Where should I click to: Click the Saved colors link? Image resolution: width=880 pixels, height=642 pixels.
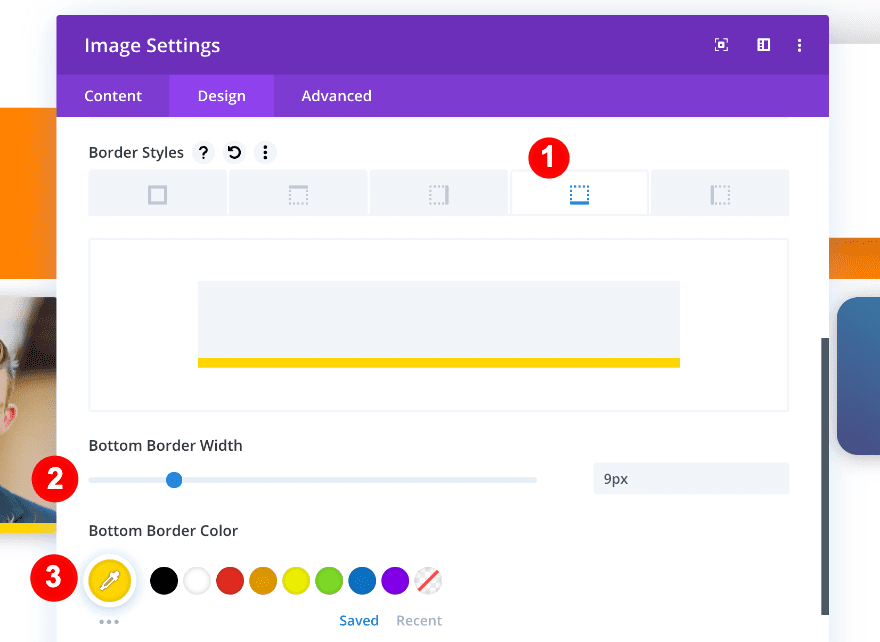coord(359,620)
